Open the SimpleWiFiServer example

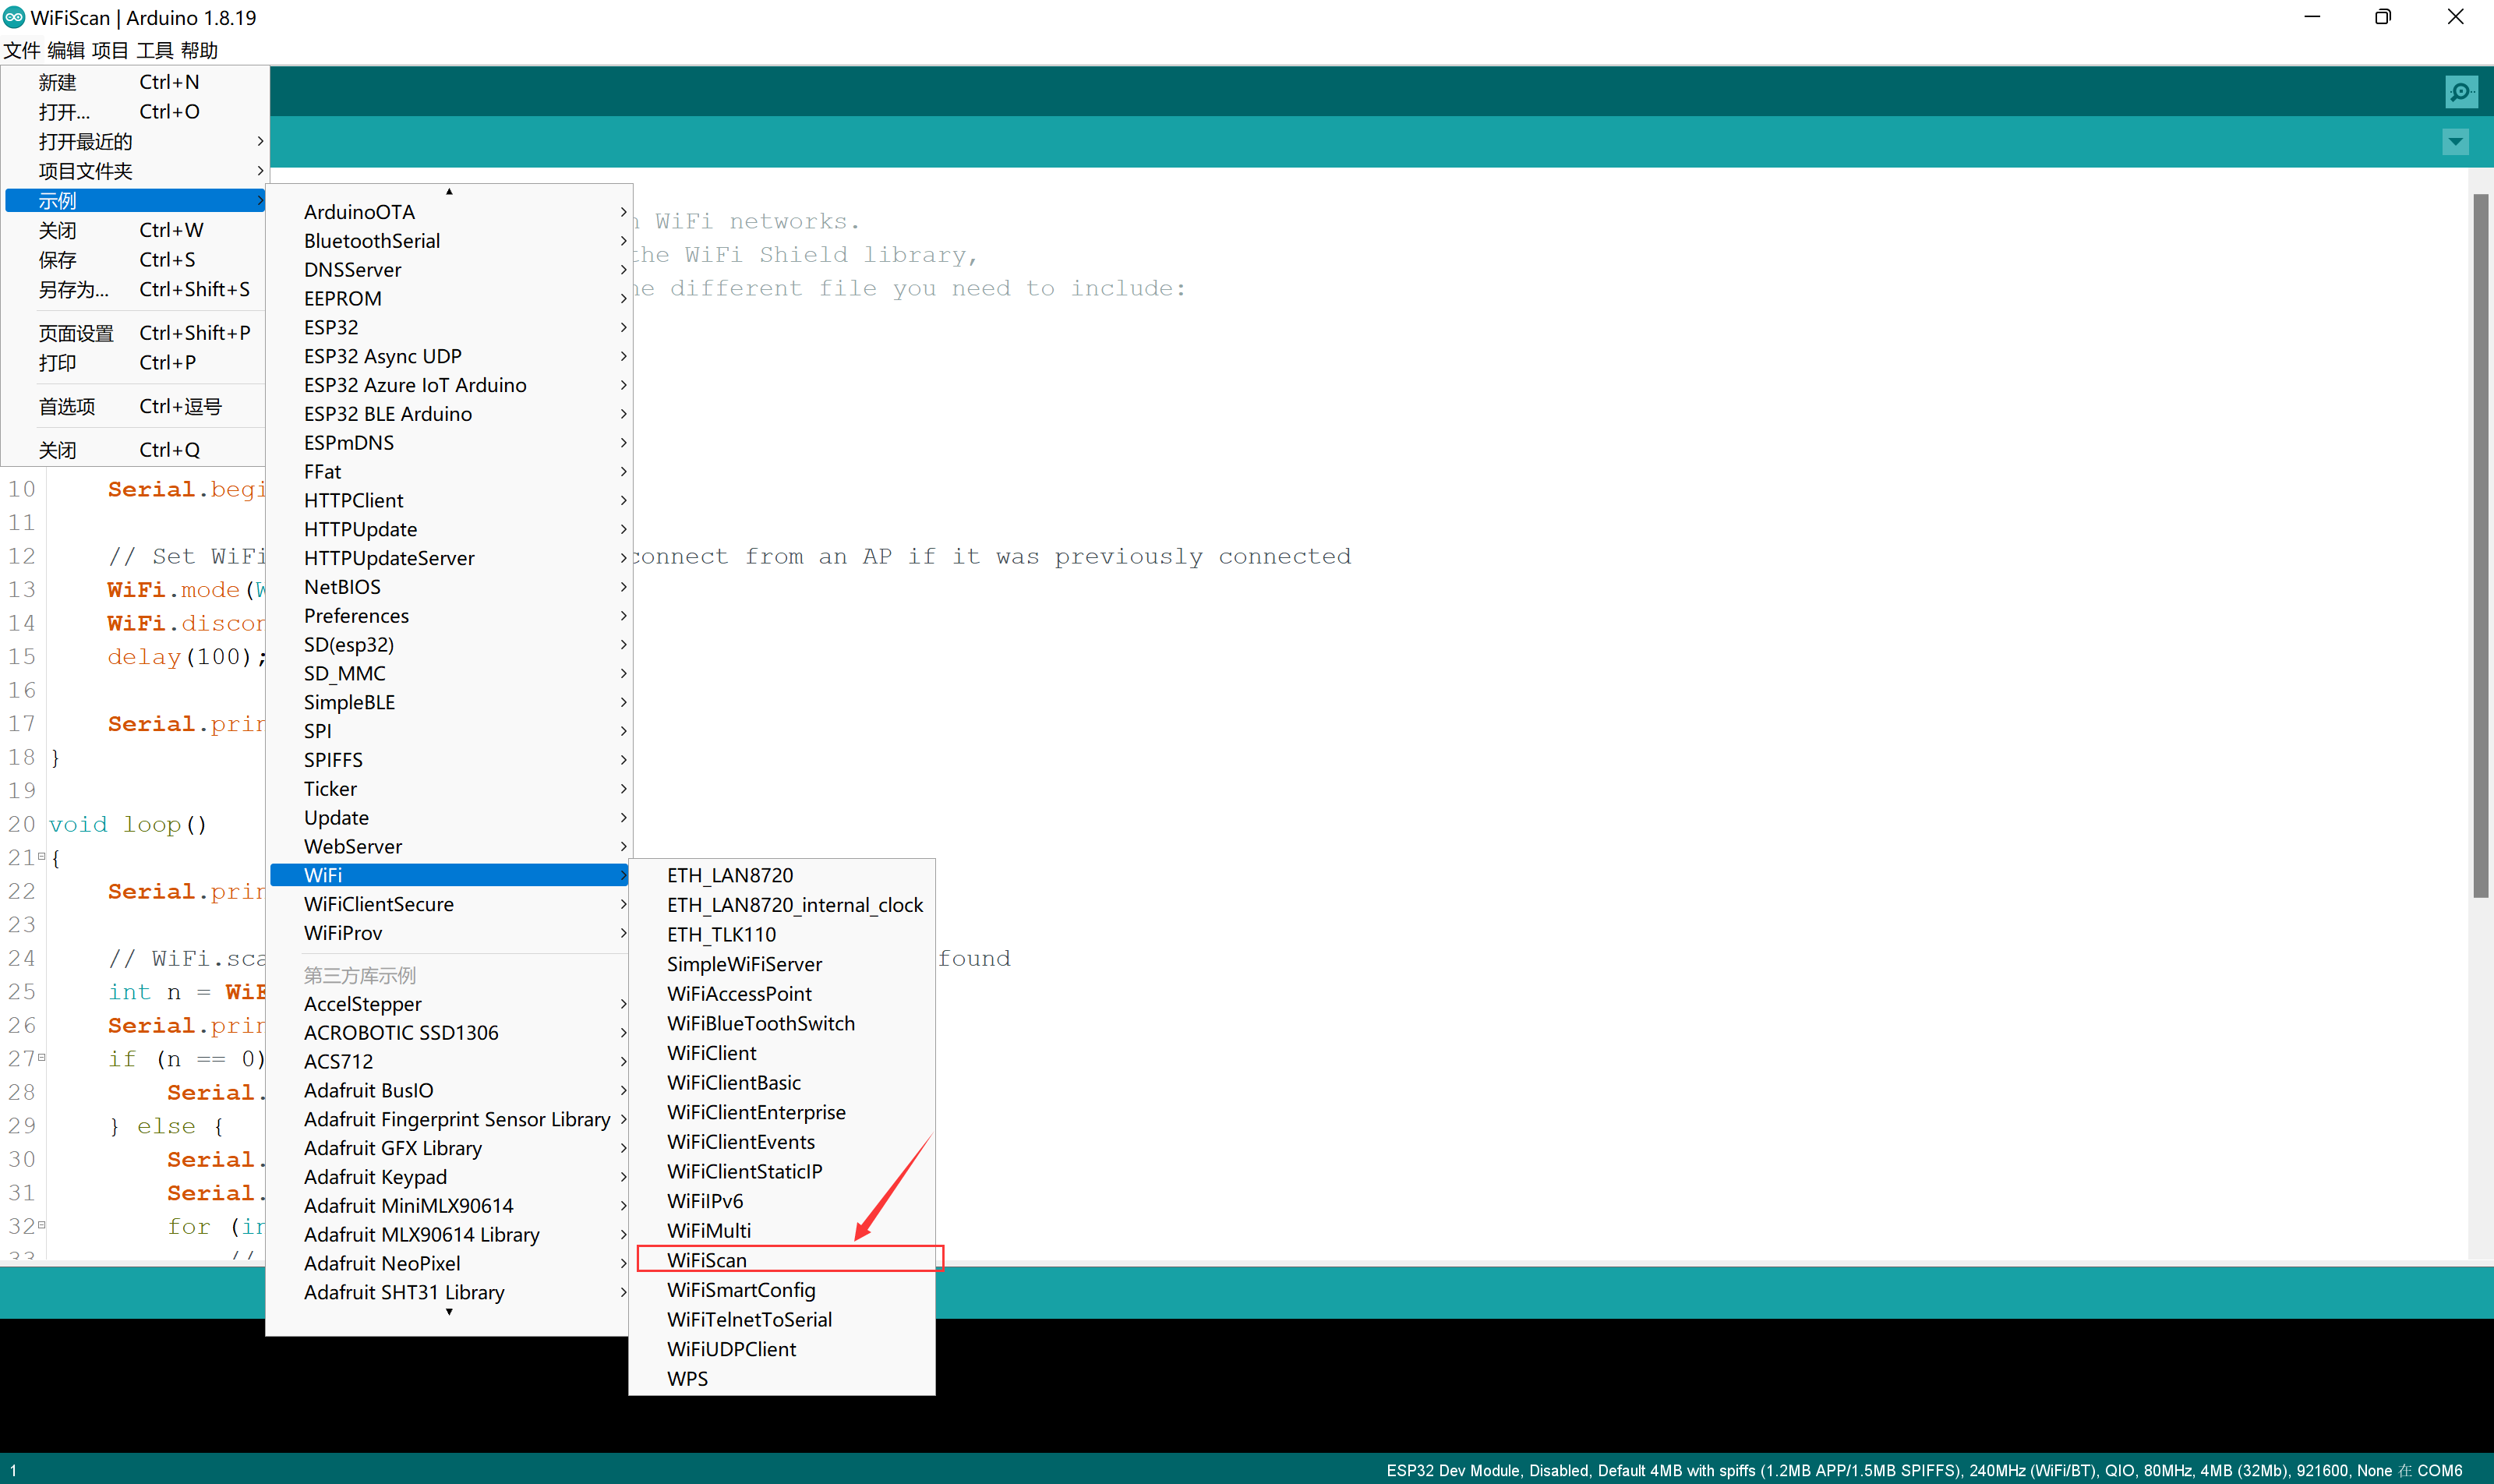744,965
